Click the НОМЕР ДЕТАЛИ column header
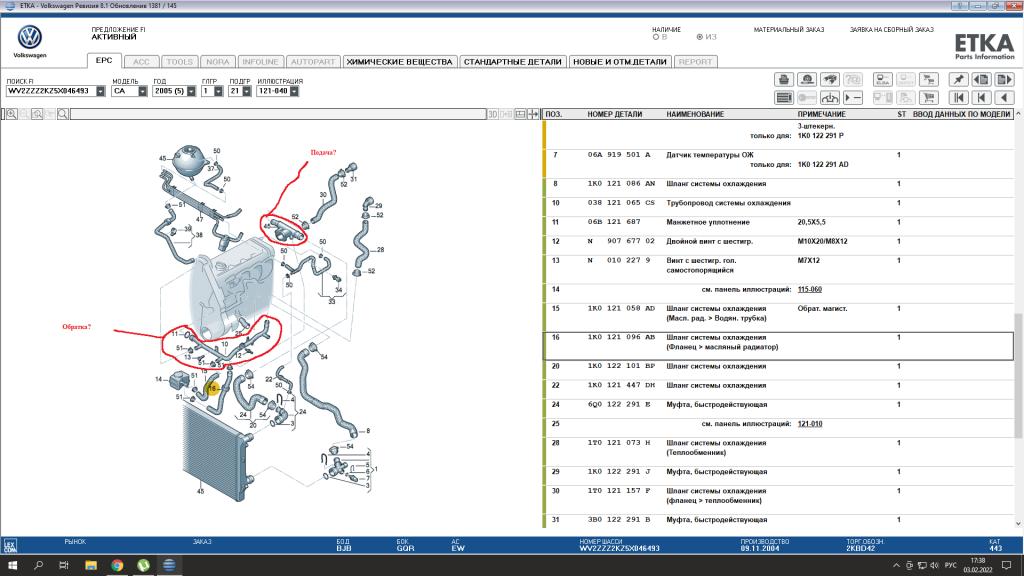The image size is (1024, 576). (615, 114)
